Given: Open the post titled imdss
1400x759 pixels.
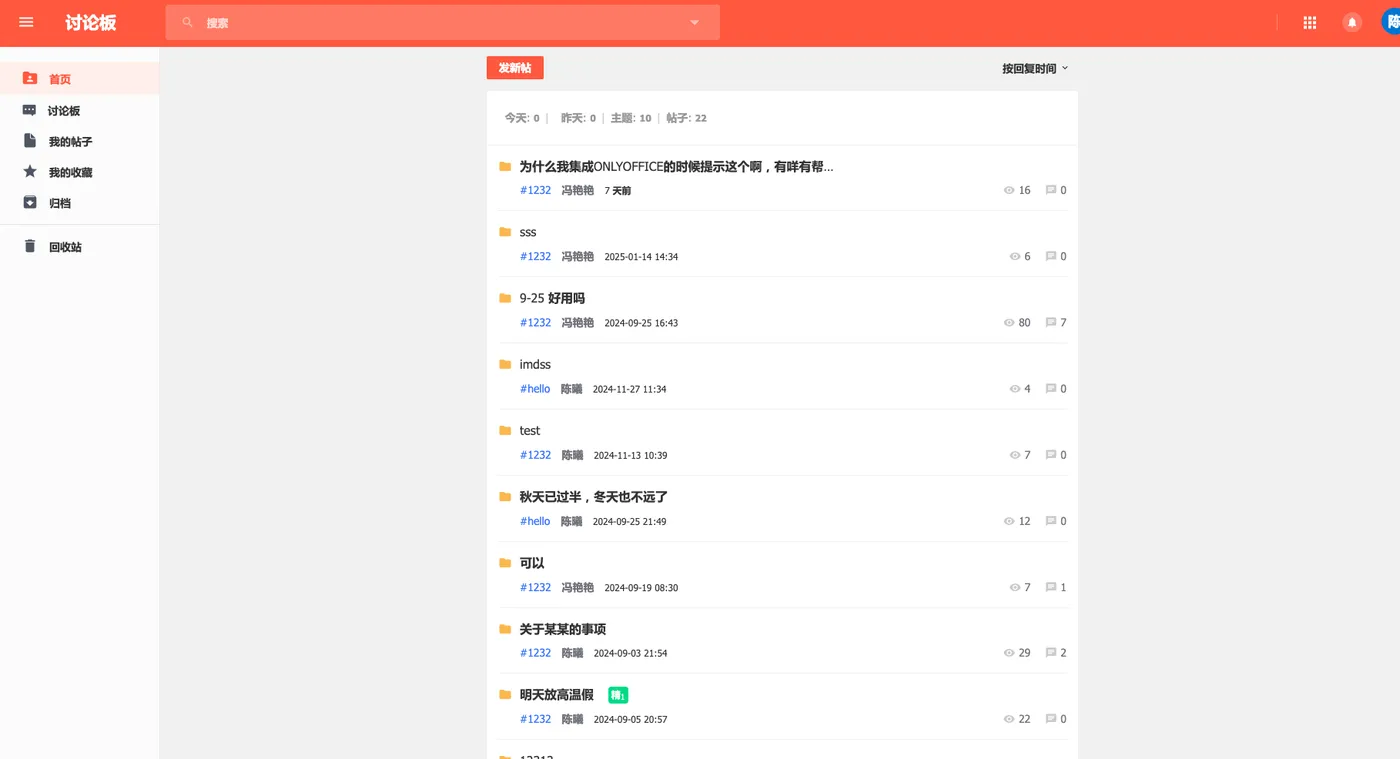Looking at the screenshot, I should point(535,364).
